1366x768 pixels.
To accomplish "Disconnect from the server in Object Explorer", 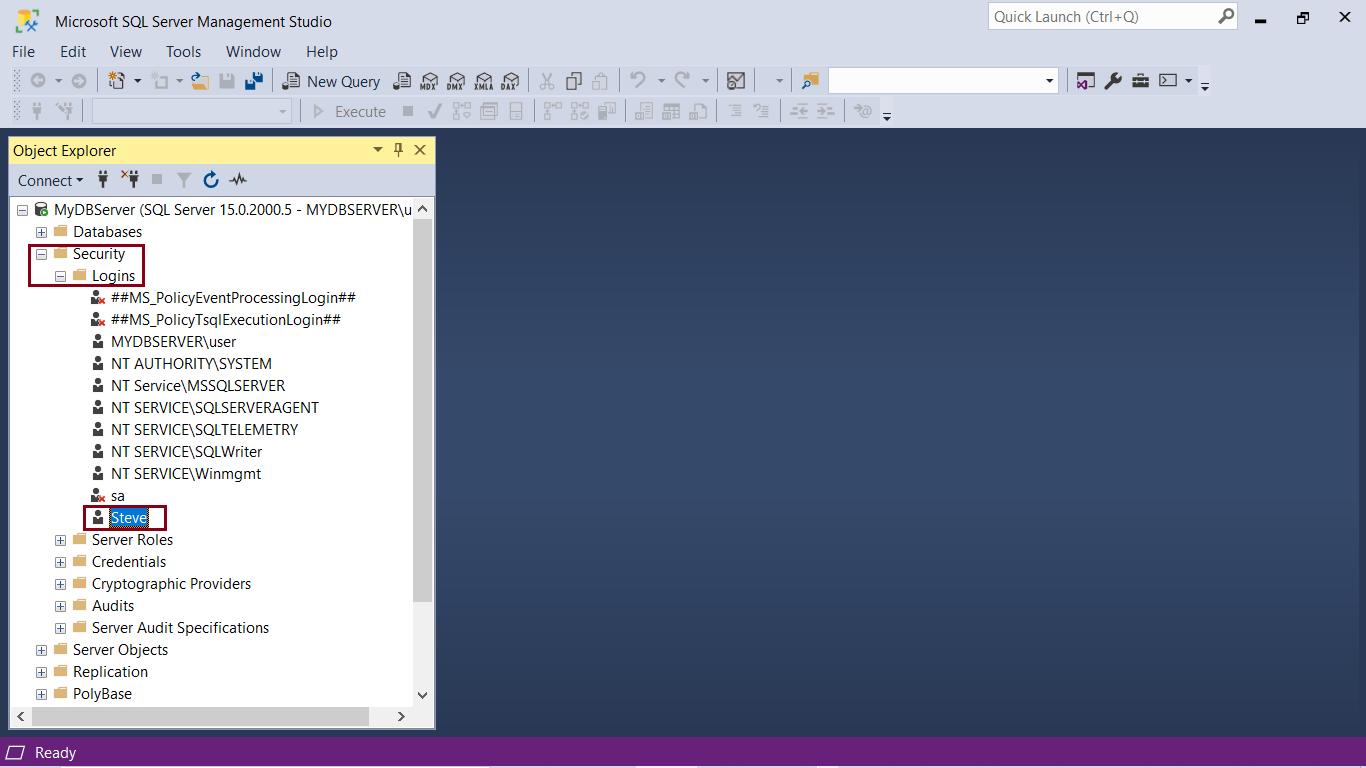I will click(x=129, y=180).
